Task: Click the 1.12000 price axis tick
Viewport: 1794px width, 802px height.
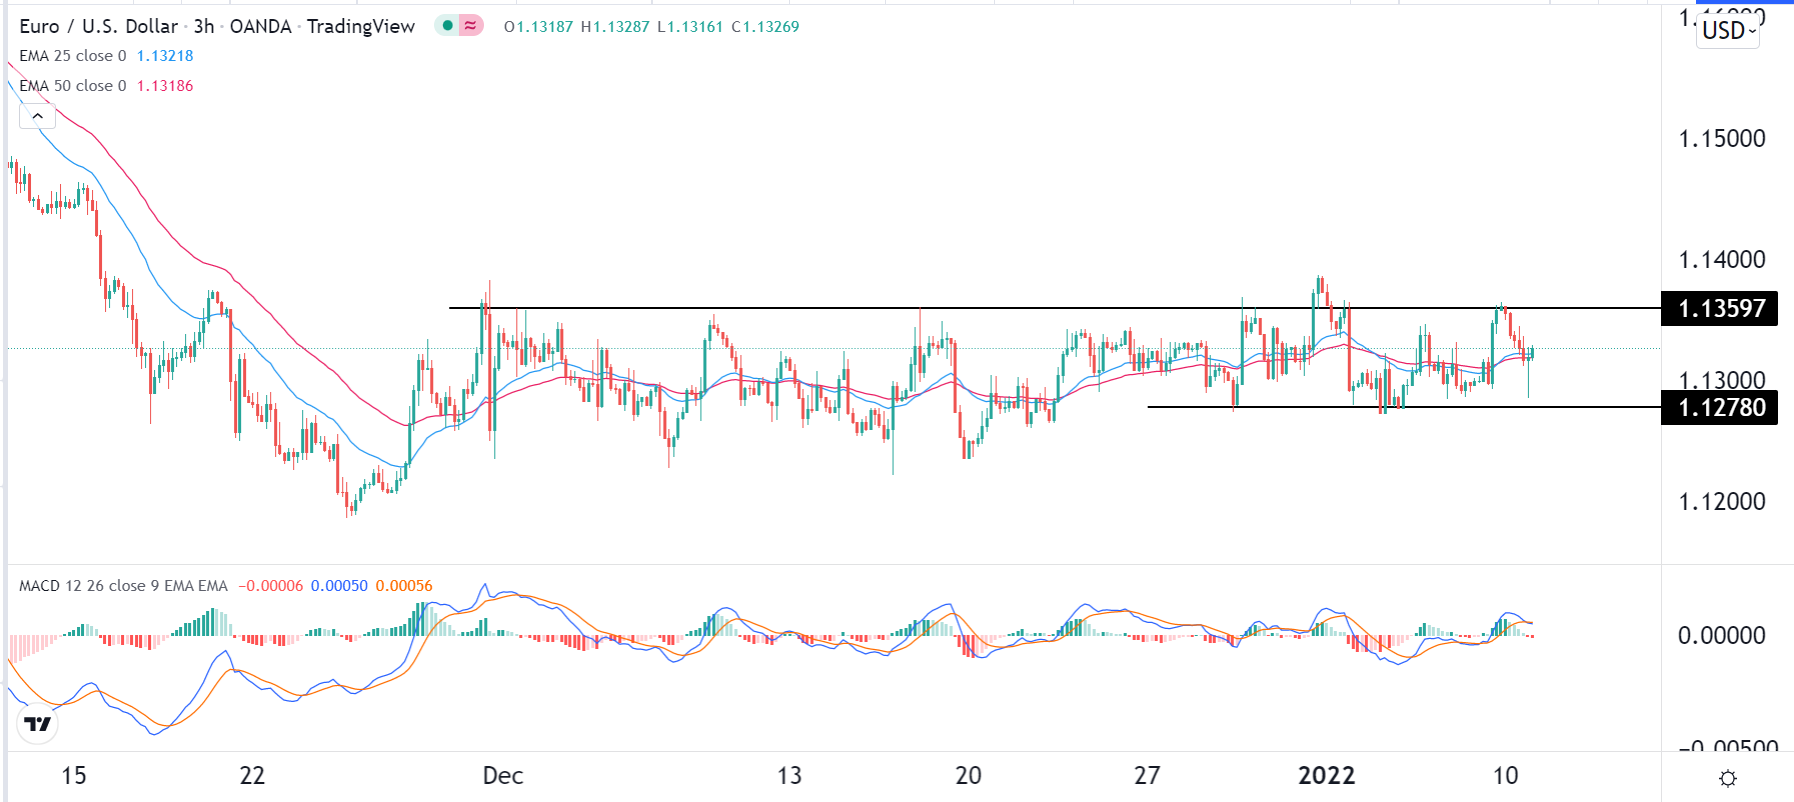Action: [1722, 502]
